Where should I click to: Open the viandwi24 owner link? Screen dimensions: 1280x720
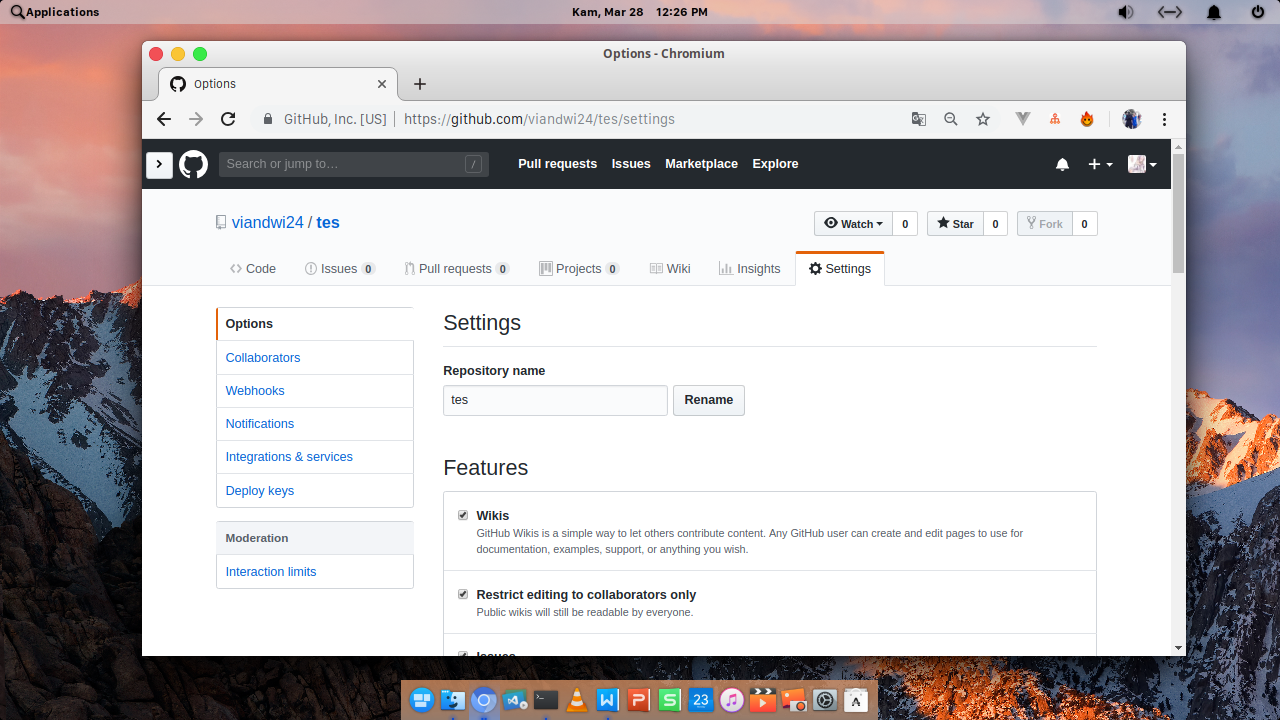[x=267, y=223]
